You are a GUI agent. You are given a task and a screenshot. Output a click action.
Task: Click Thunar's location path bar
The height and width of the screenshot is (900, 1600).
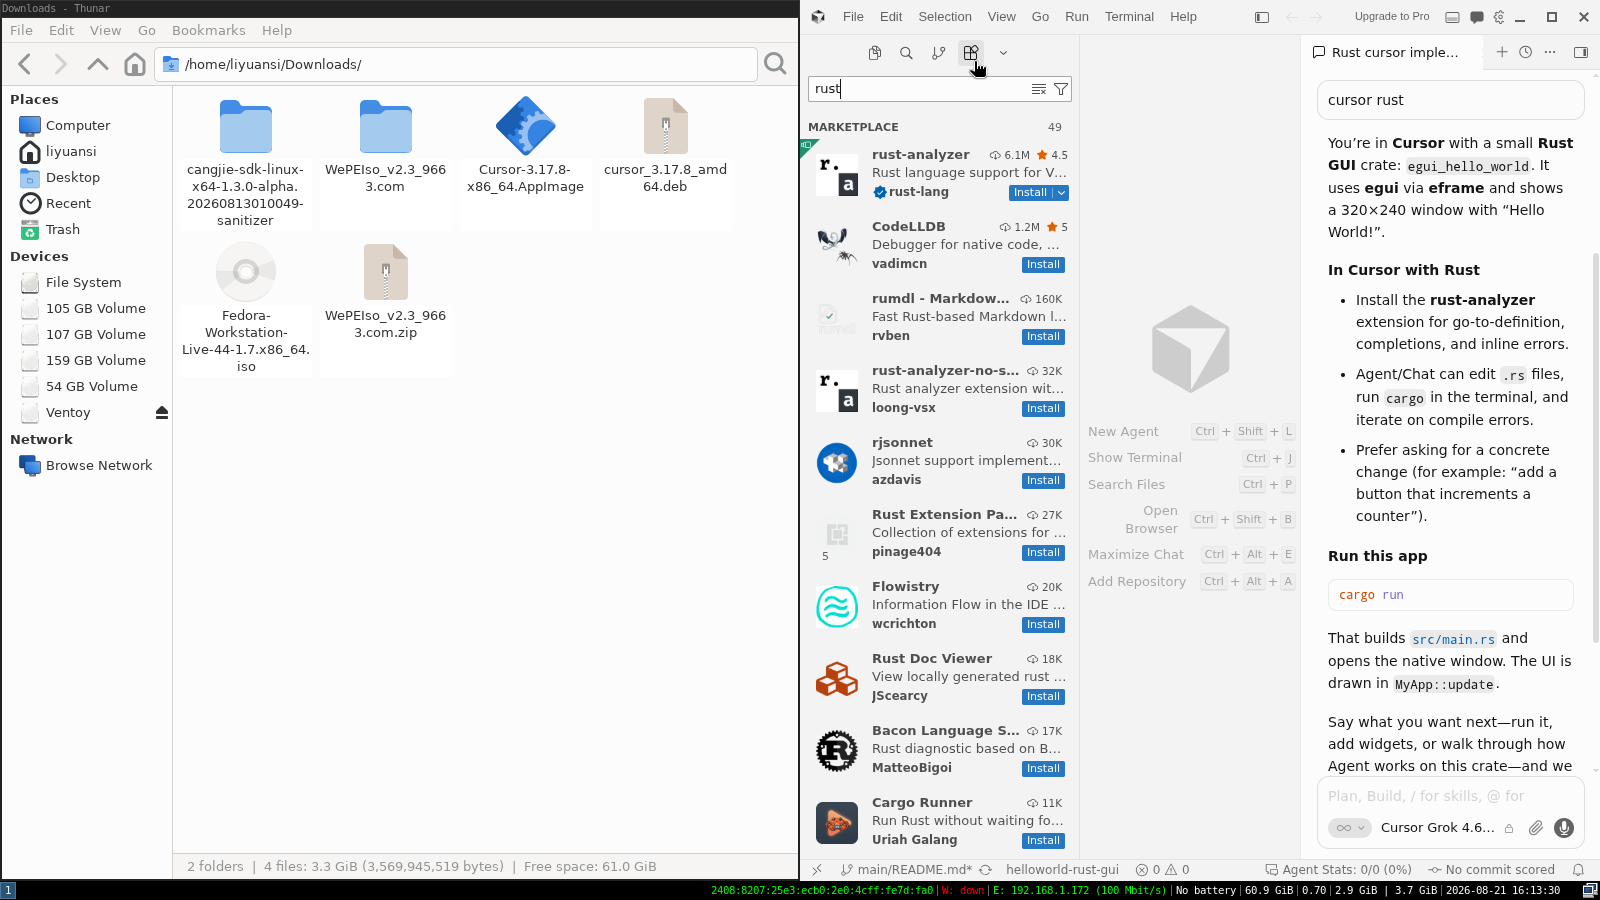(x=456, y=65)
